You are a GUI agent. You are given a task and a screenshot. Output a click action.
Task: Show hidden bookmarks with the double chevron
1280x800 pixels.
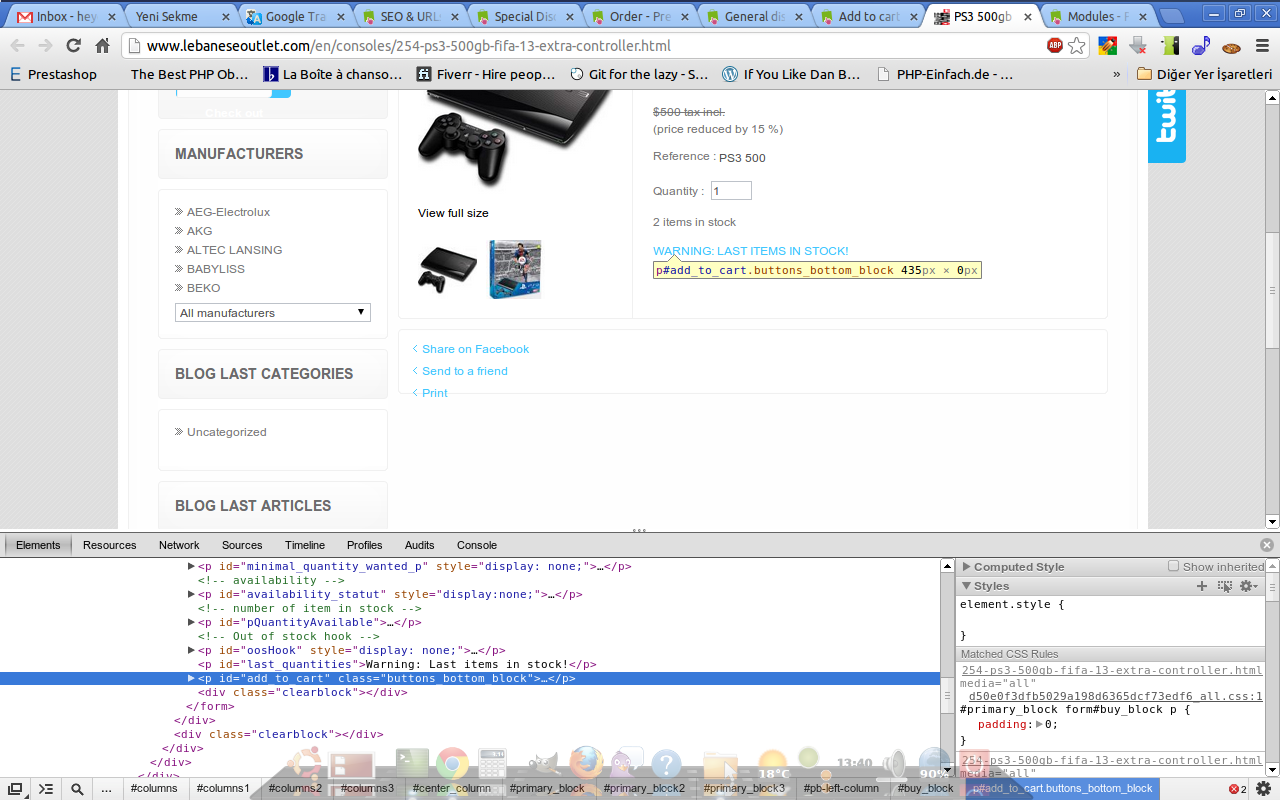[1117, 74]
